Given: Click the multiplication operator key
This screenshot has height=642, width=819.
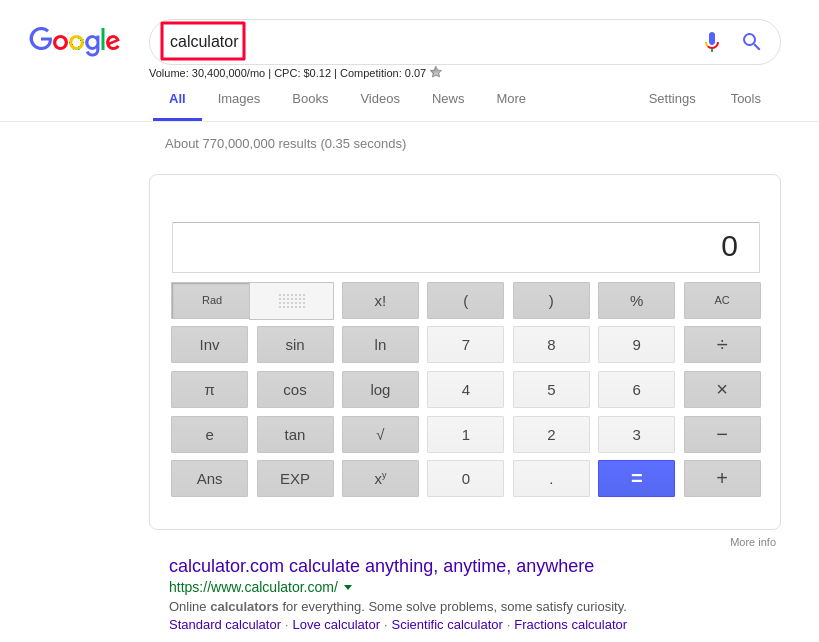Looking at the screenshot, I should tap(722, 390).
